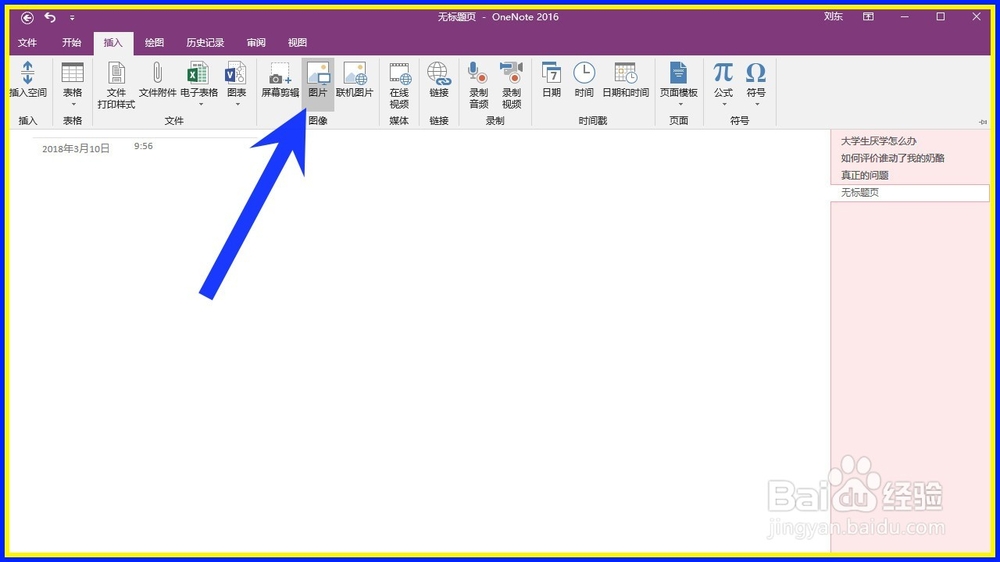Expand the Diagram dropdown arrow
The image size is (1000, 562).
click(237, 104)
